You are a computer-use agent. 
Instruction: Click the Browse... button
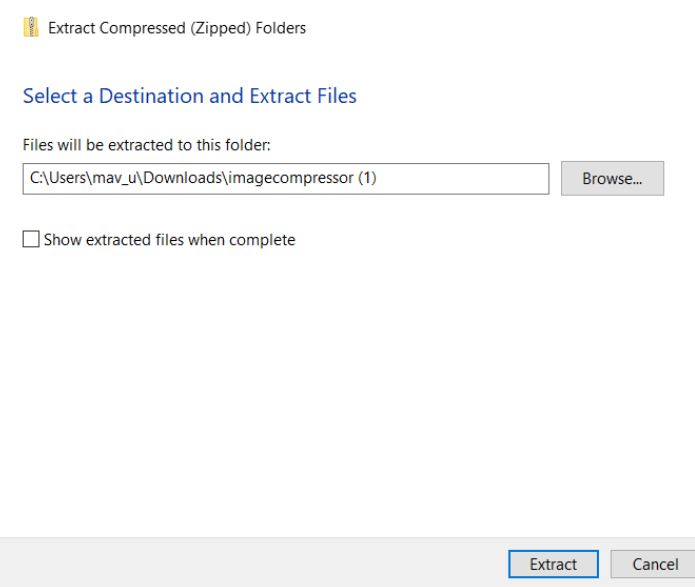[612, 178]
